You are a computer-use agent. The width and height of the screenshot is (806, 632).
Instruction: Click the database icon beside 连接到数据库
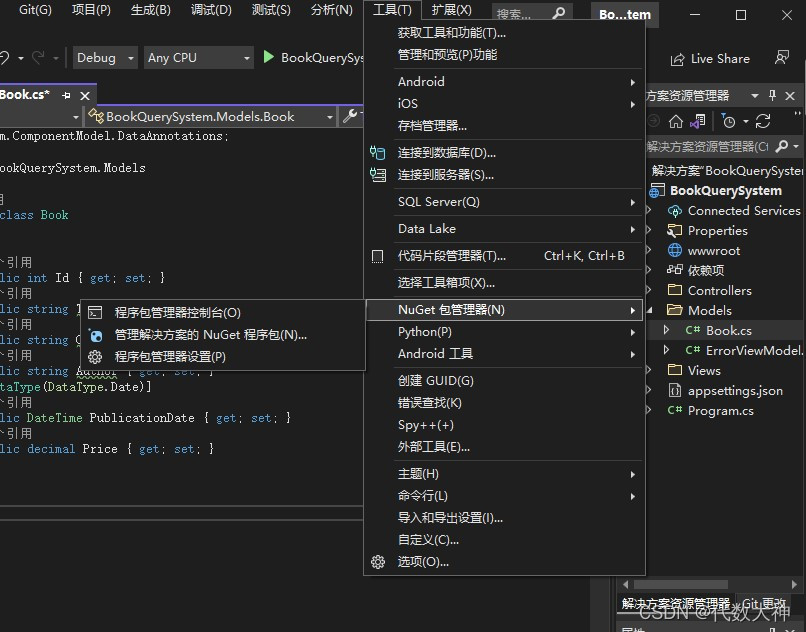click(x=378, y=153)
